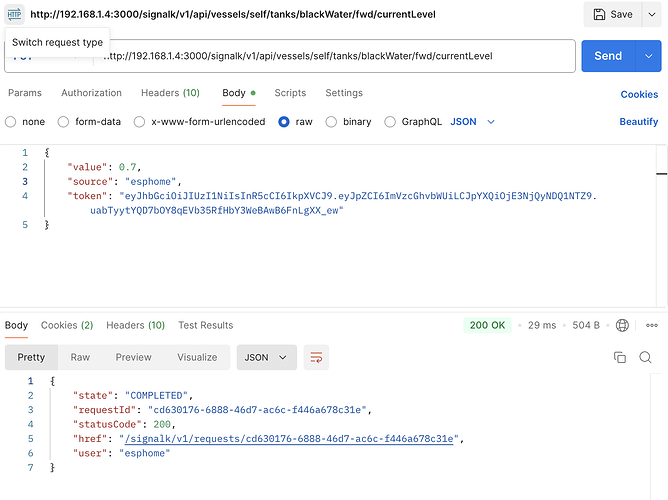Click the Beautify link
The height and width of the screenshot is (500, 668).
(638, 122)
